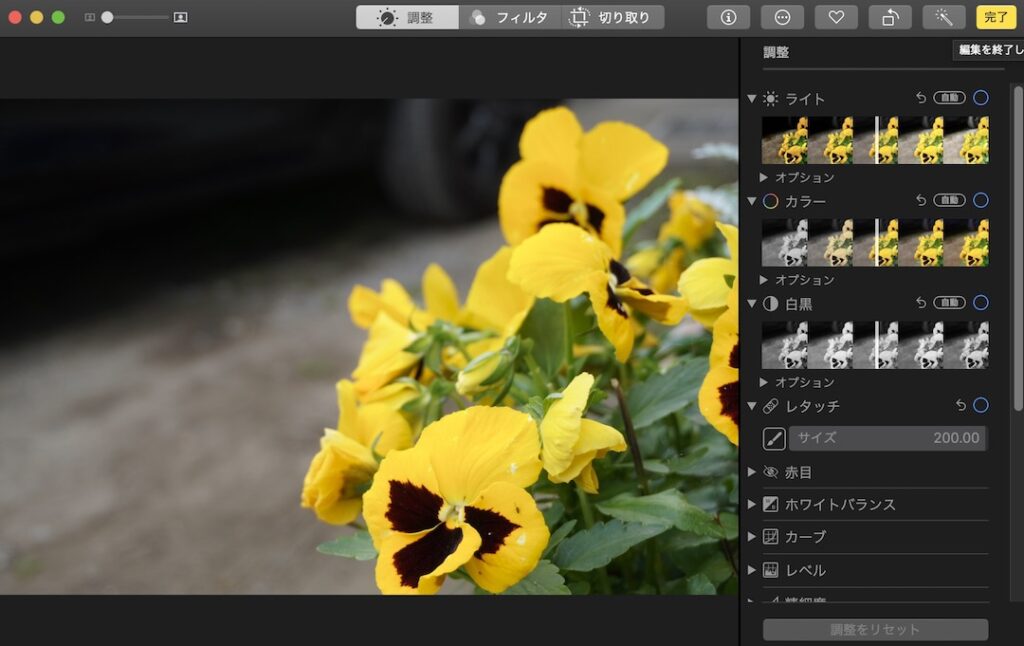Switch to the フィルタ tab
Viewport: 1024px width, 646px height.
pyautogui.click(x=509, y=17)
